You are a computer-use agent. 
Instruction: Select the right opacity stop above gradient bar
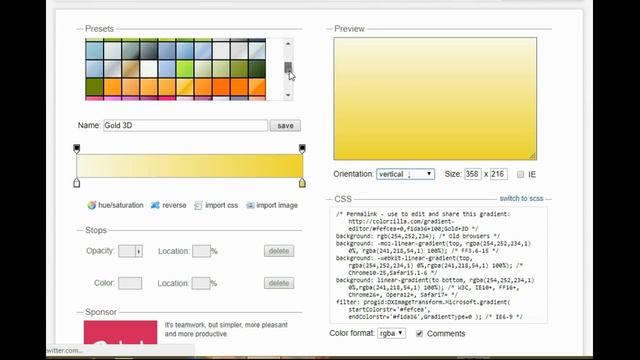point(302,149)
